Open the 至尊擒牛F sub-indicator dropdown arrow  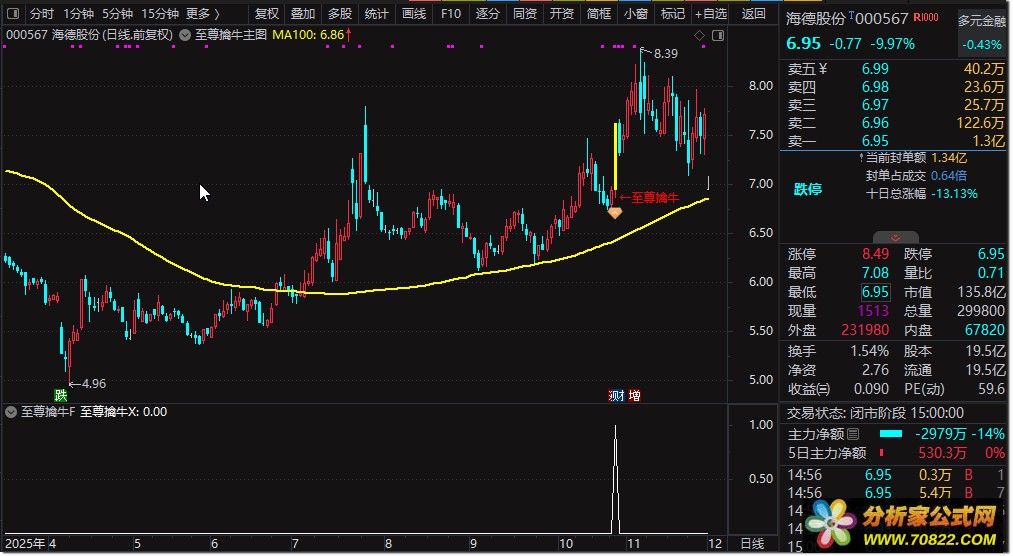click(12, 411)
